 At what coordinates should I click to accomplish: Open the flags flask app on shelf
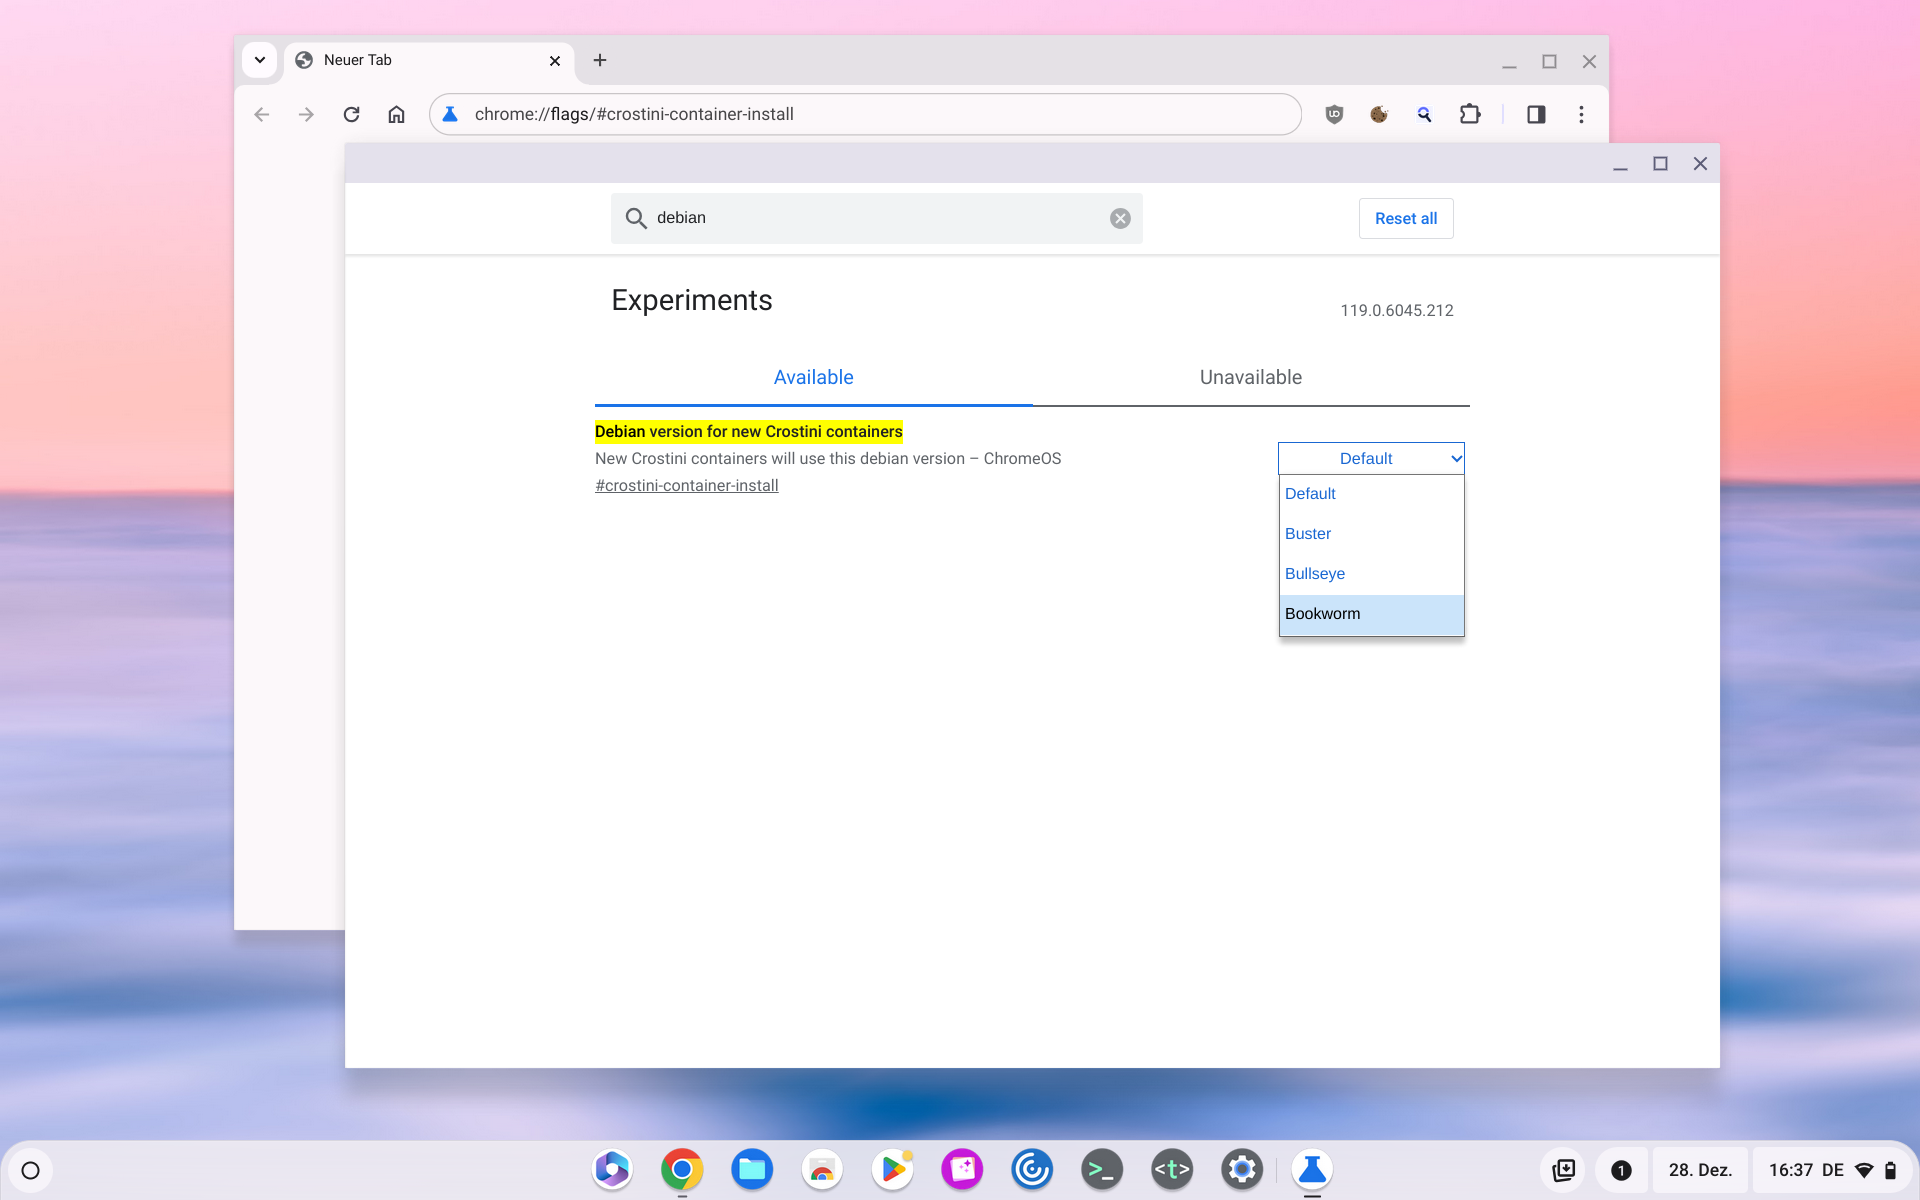pyautogui.click(x=1312, y=1169)
